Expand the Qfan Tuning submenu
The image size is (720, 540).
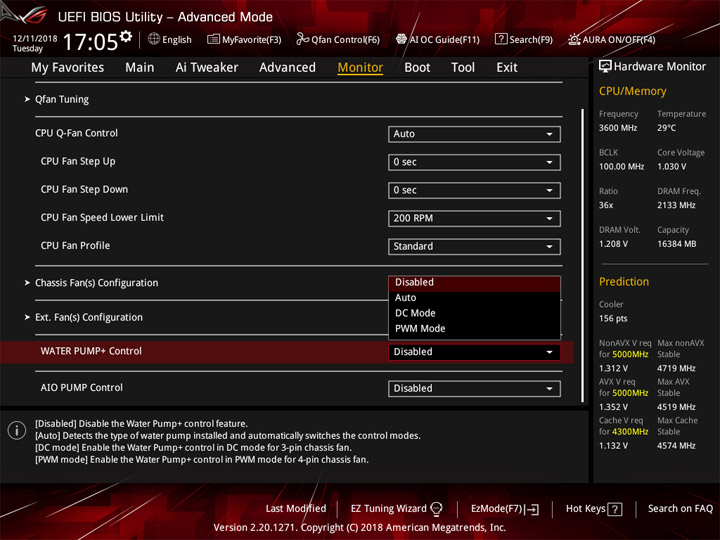[62, 99]
